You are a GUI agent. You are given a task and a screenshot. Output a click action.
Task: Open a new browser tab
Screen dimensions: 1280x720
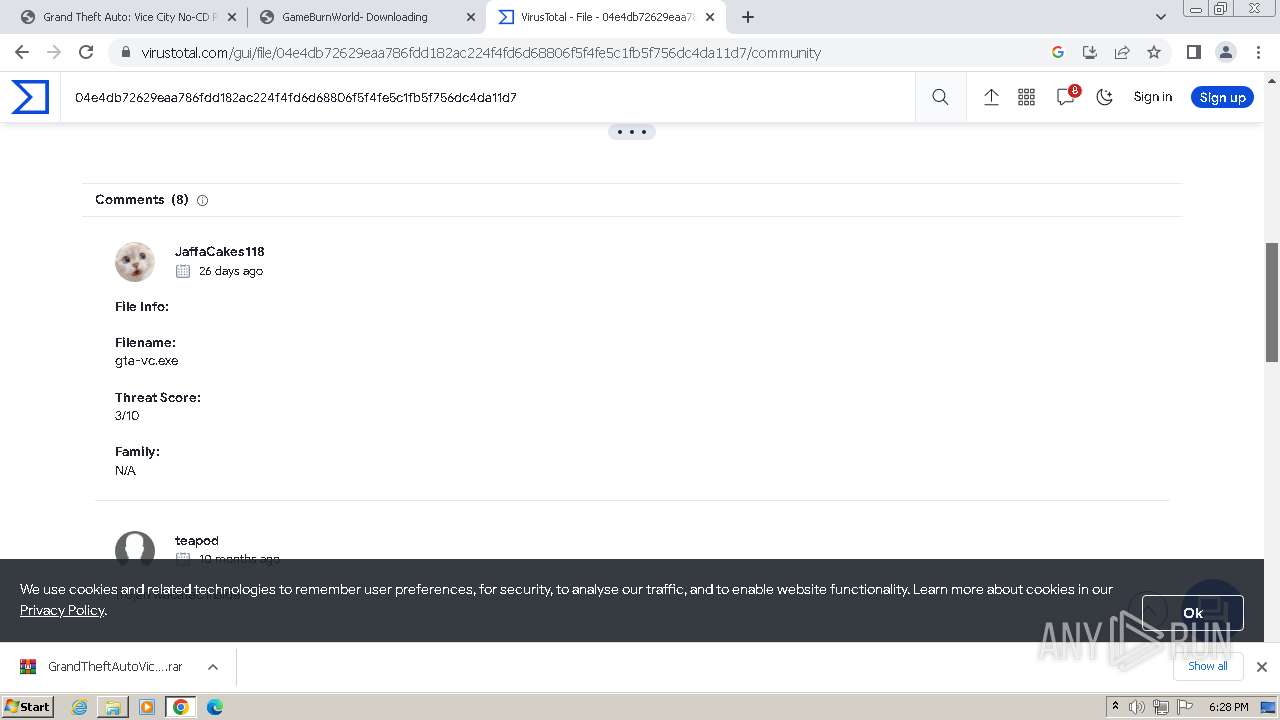748,17
